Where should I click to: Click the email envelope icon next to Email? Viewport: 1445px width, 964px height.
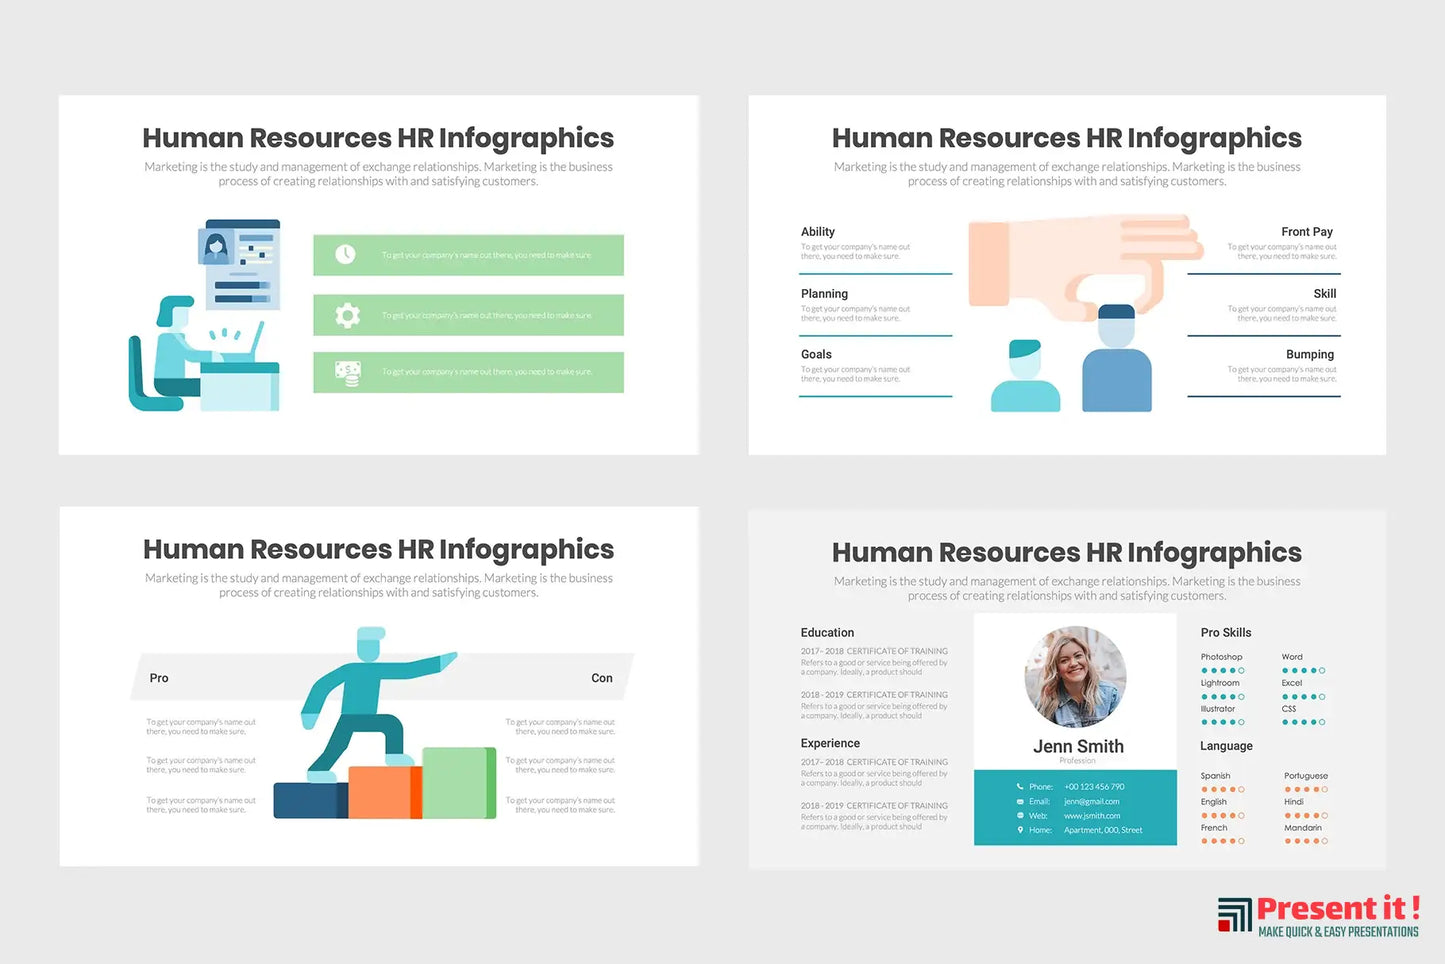point(1020,802)
